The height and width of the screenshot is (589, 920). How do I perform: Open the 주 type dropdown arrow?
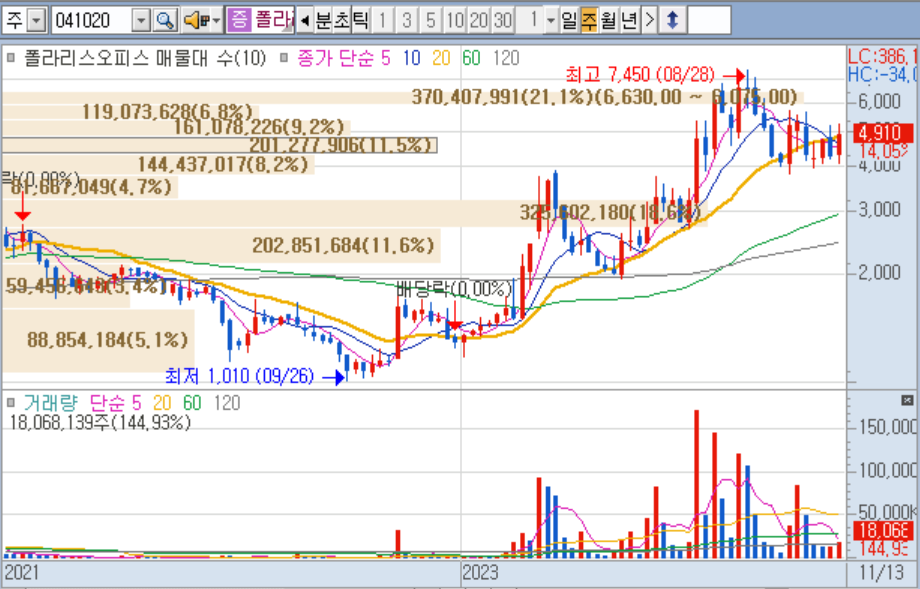coord(37,21)
